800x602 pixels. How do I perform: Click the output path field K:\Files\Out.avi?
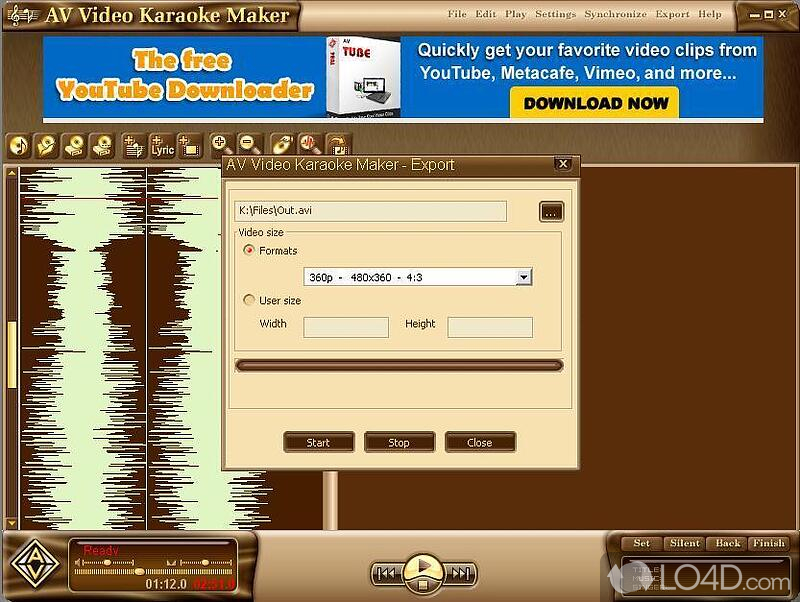370,211
